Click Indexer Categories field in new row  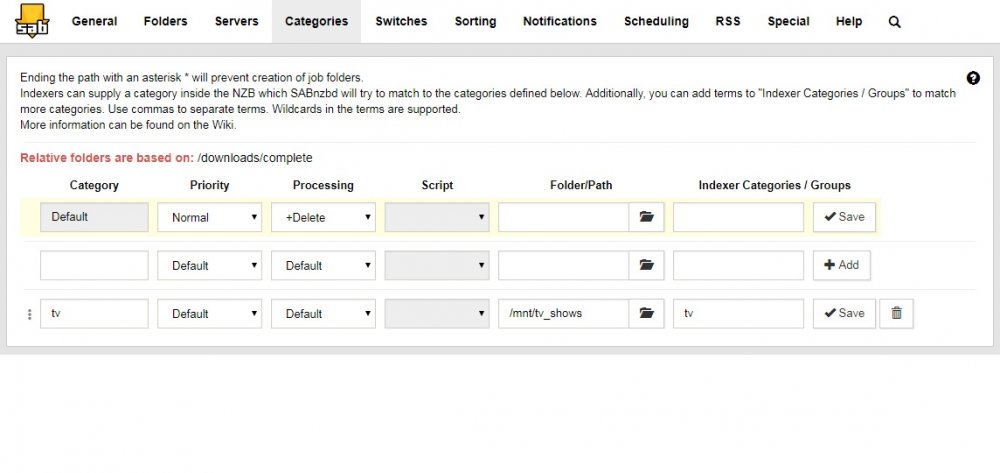click(739, 265)
